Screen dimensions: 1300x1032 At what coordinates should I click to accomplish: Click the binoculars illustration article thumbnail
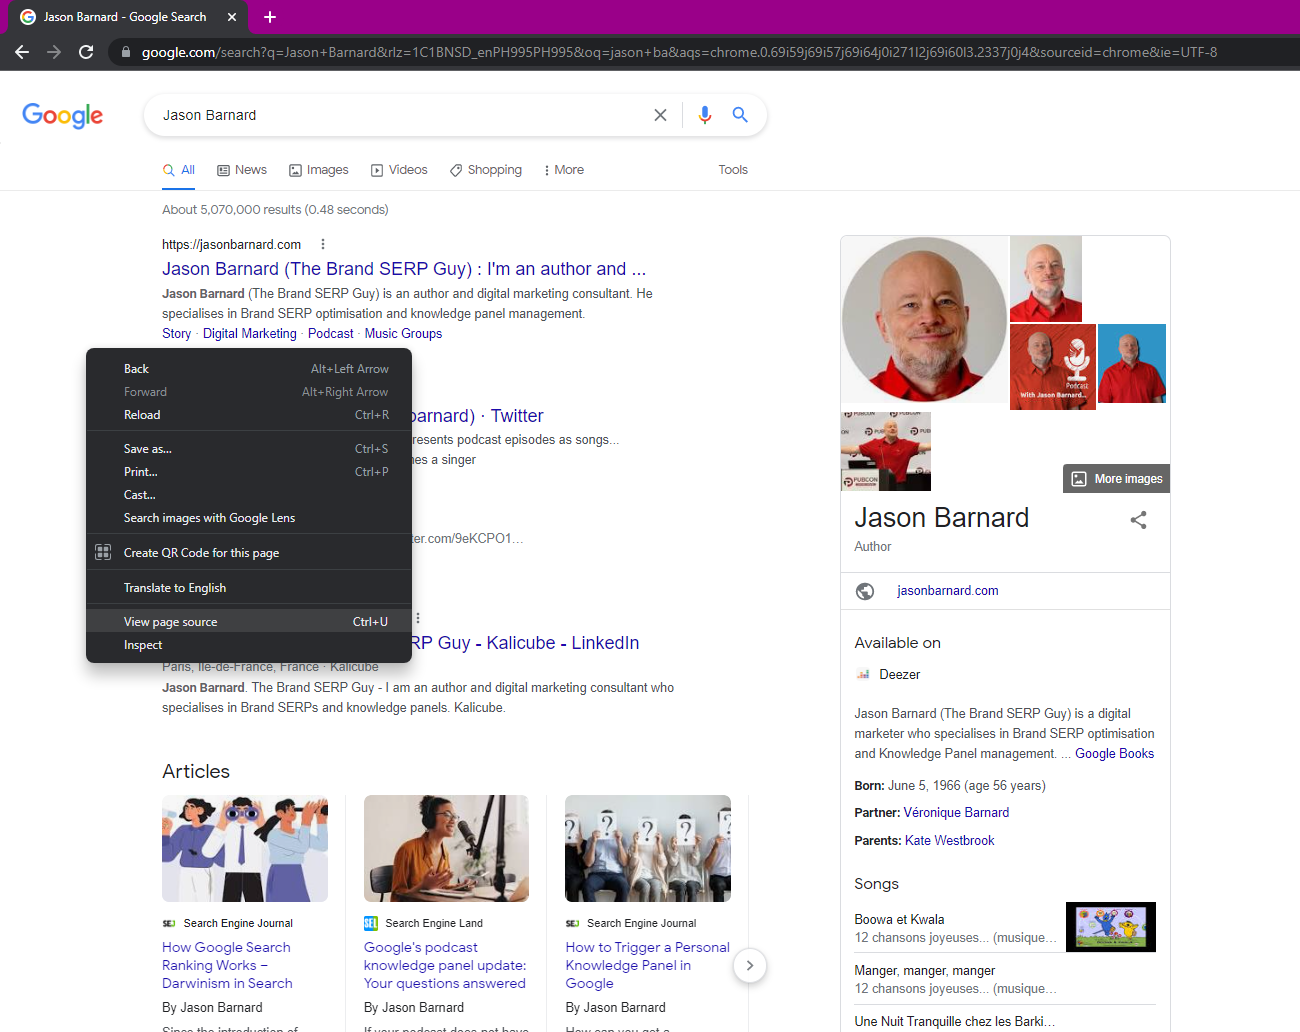(x=245, y=849)
